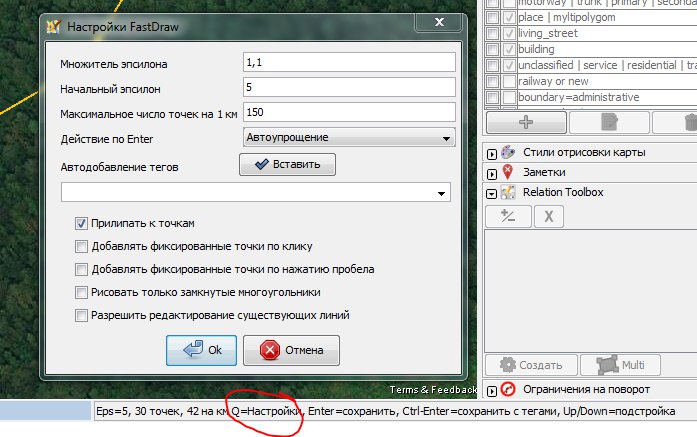This screenshot has height=437, width=697.
Task: Confirm settings with the Ok button
Action: (201, 350)
